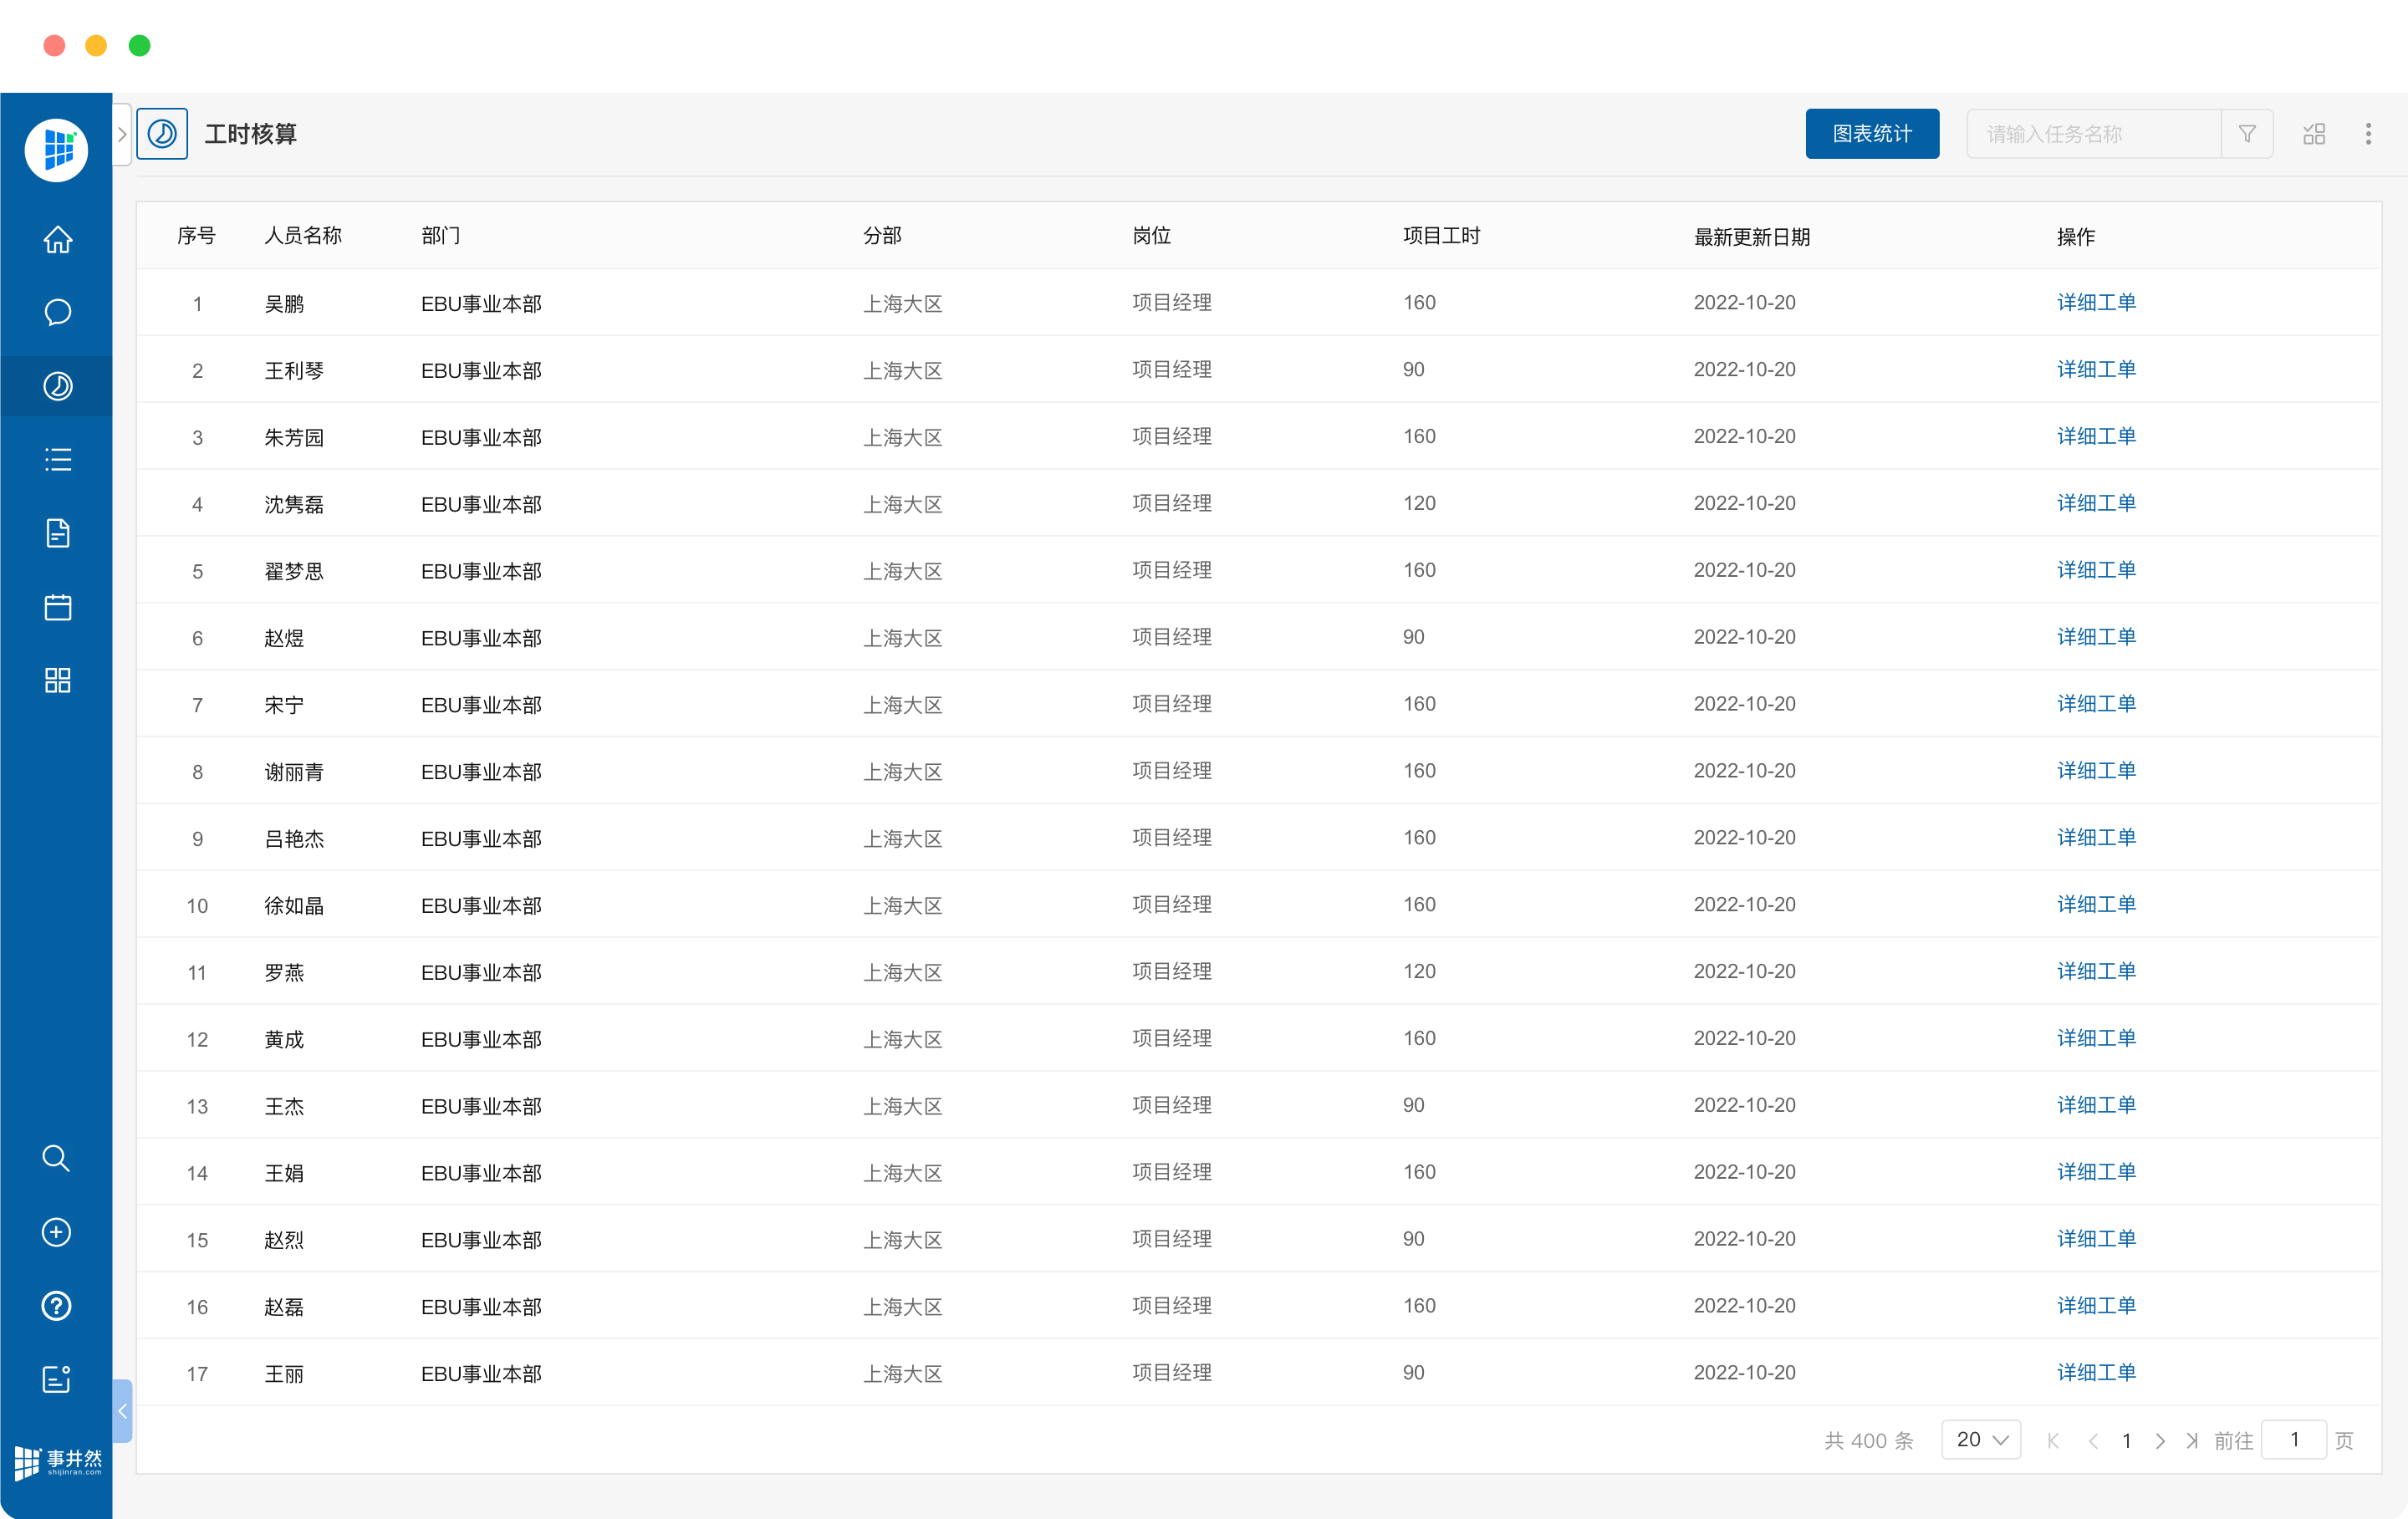The image size is (2408, 1519).
Task: Open the three-dot more options menu
Action: pos(2367,134)
